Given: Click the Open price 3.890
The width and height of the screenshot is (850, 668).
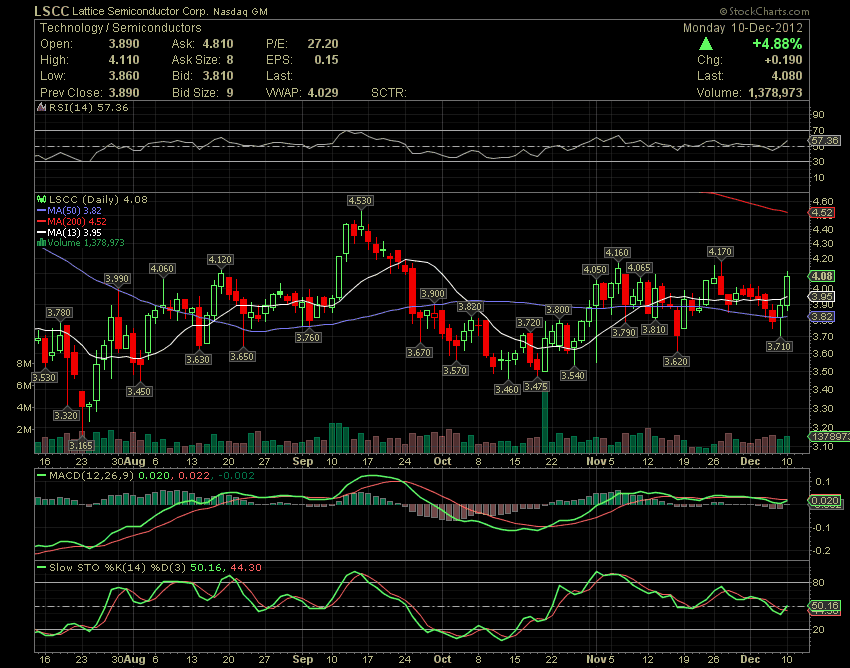Looking at the screenshot, I should 124,44.
